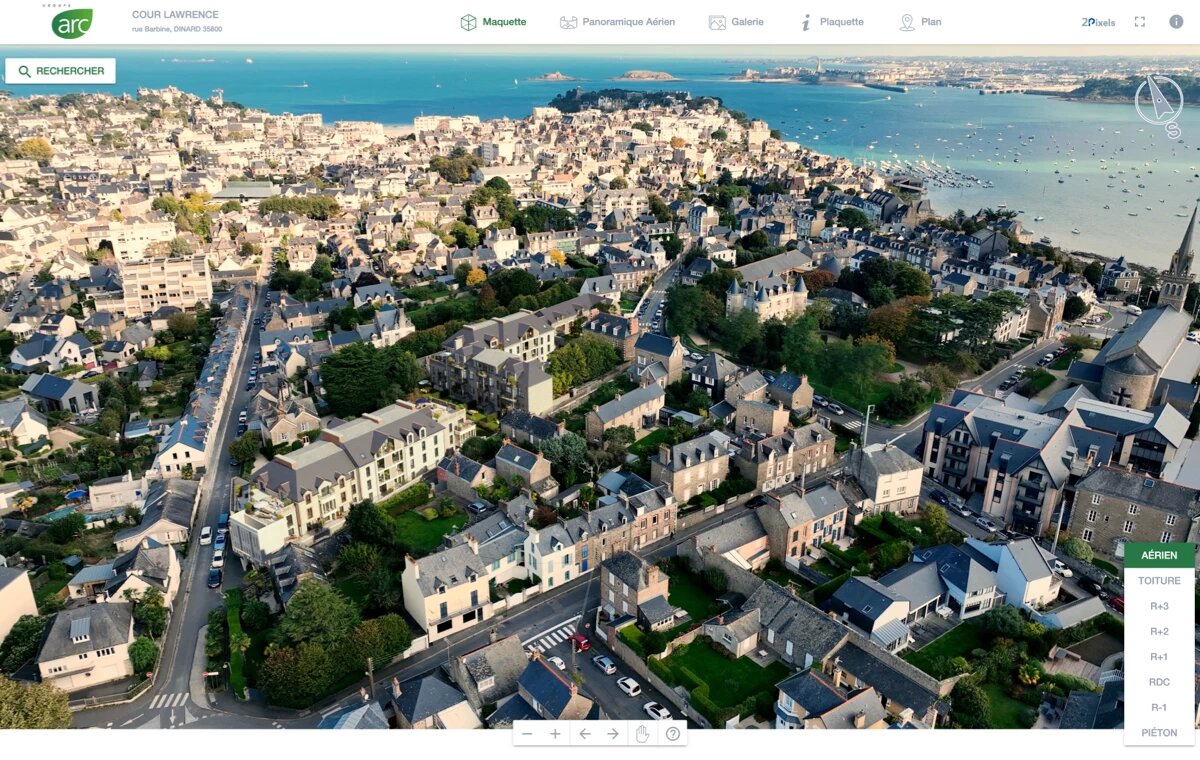Select the R+3 floor level
The width and height of the screenshot is (1200, 760).
pos(1159,606)
